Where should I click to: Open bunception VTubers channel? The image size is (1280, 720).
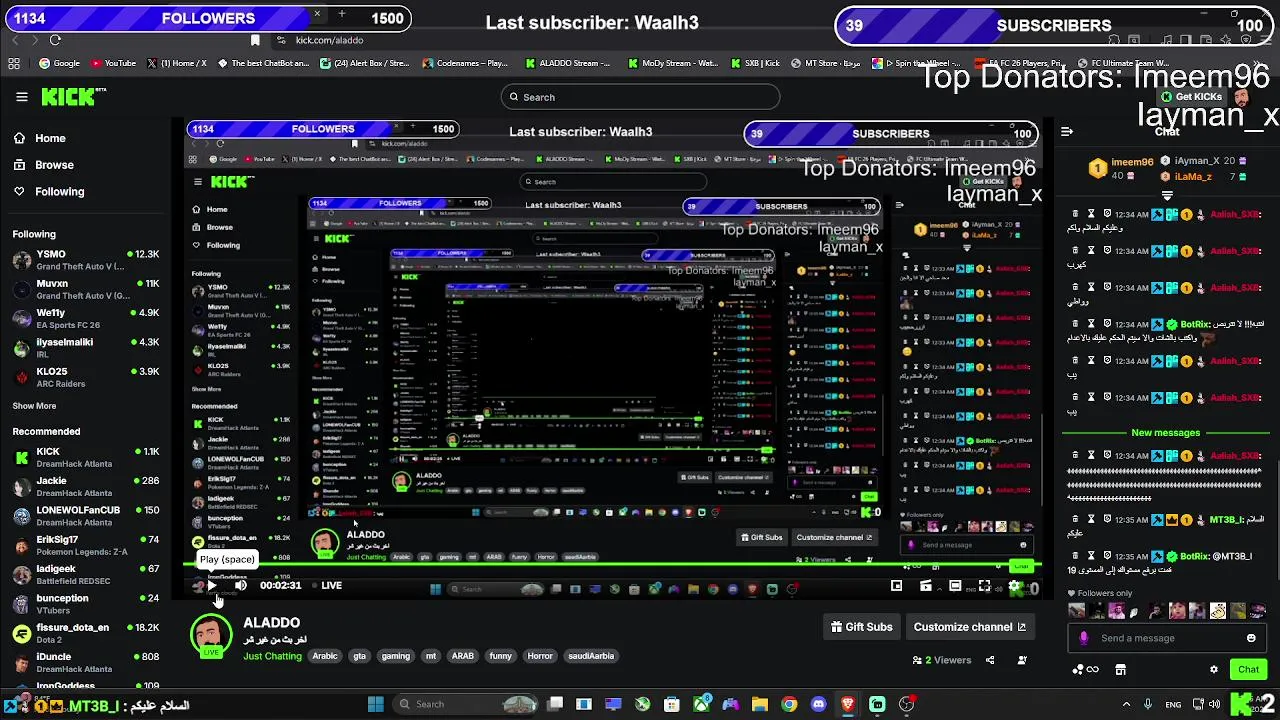(x=85, y=603)
